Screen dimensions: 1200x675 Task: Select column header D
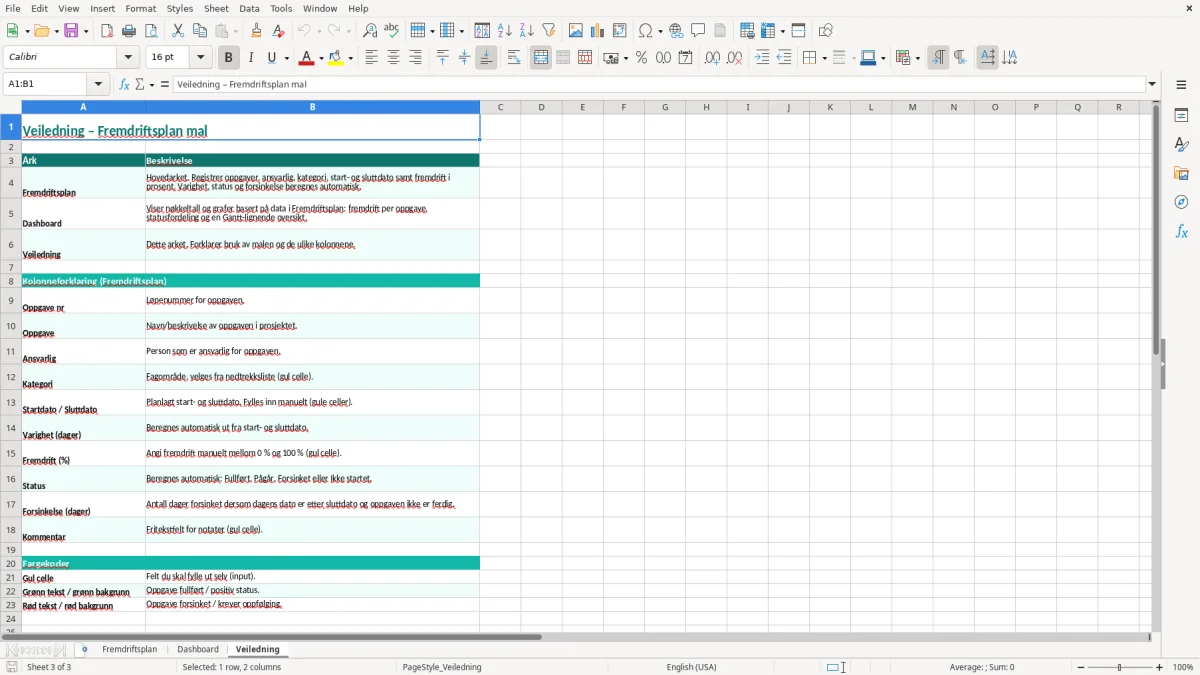(x=541, y=107)
